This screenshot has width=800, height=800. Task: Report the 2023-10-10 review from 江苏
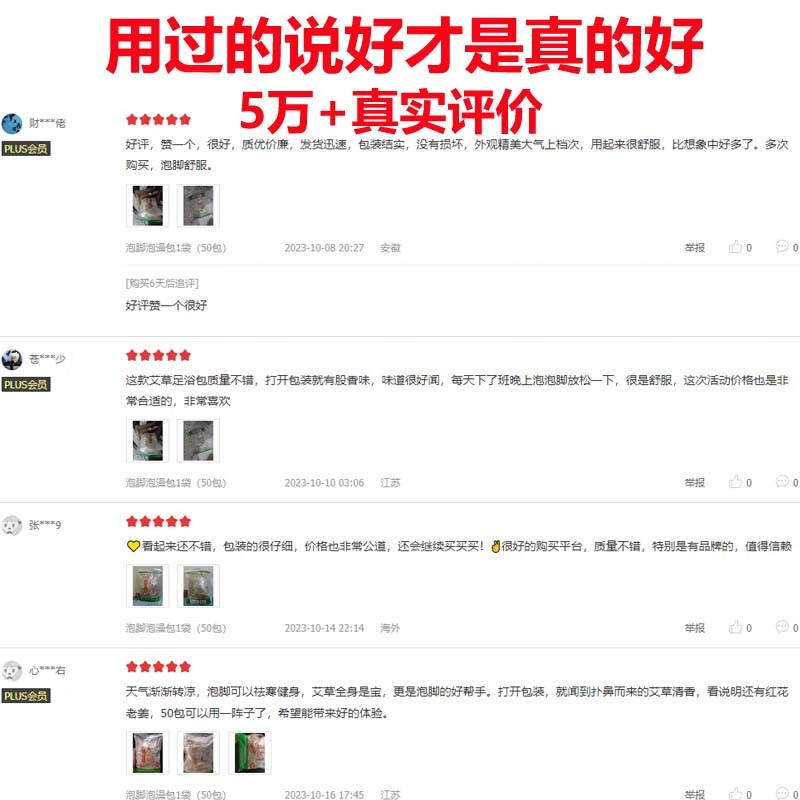pos(694,483)
